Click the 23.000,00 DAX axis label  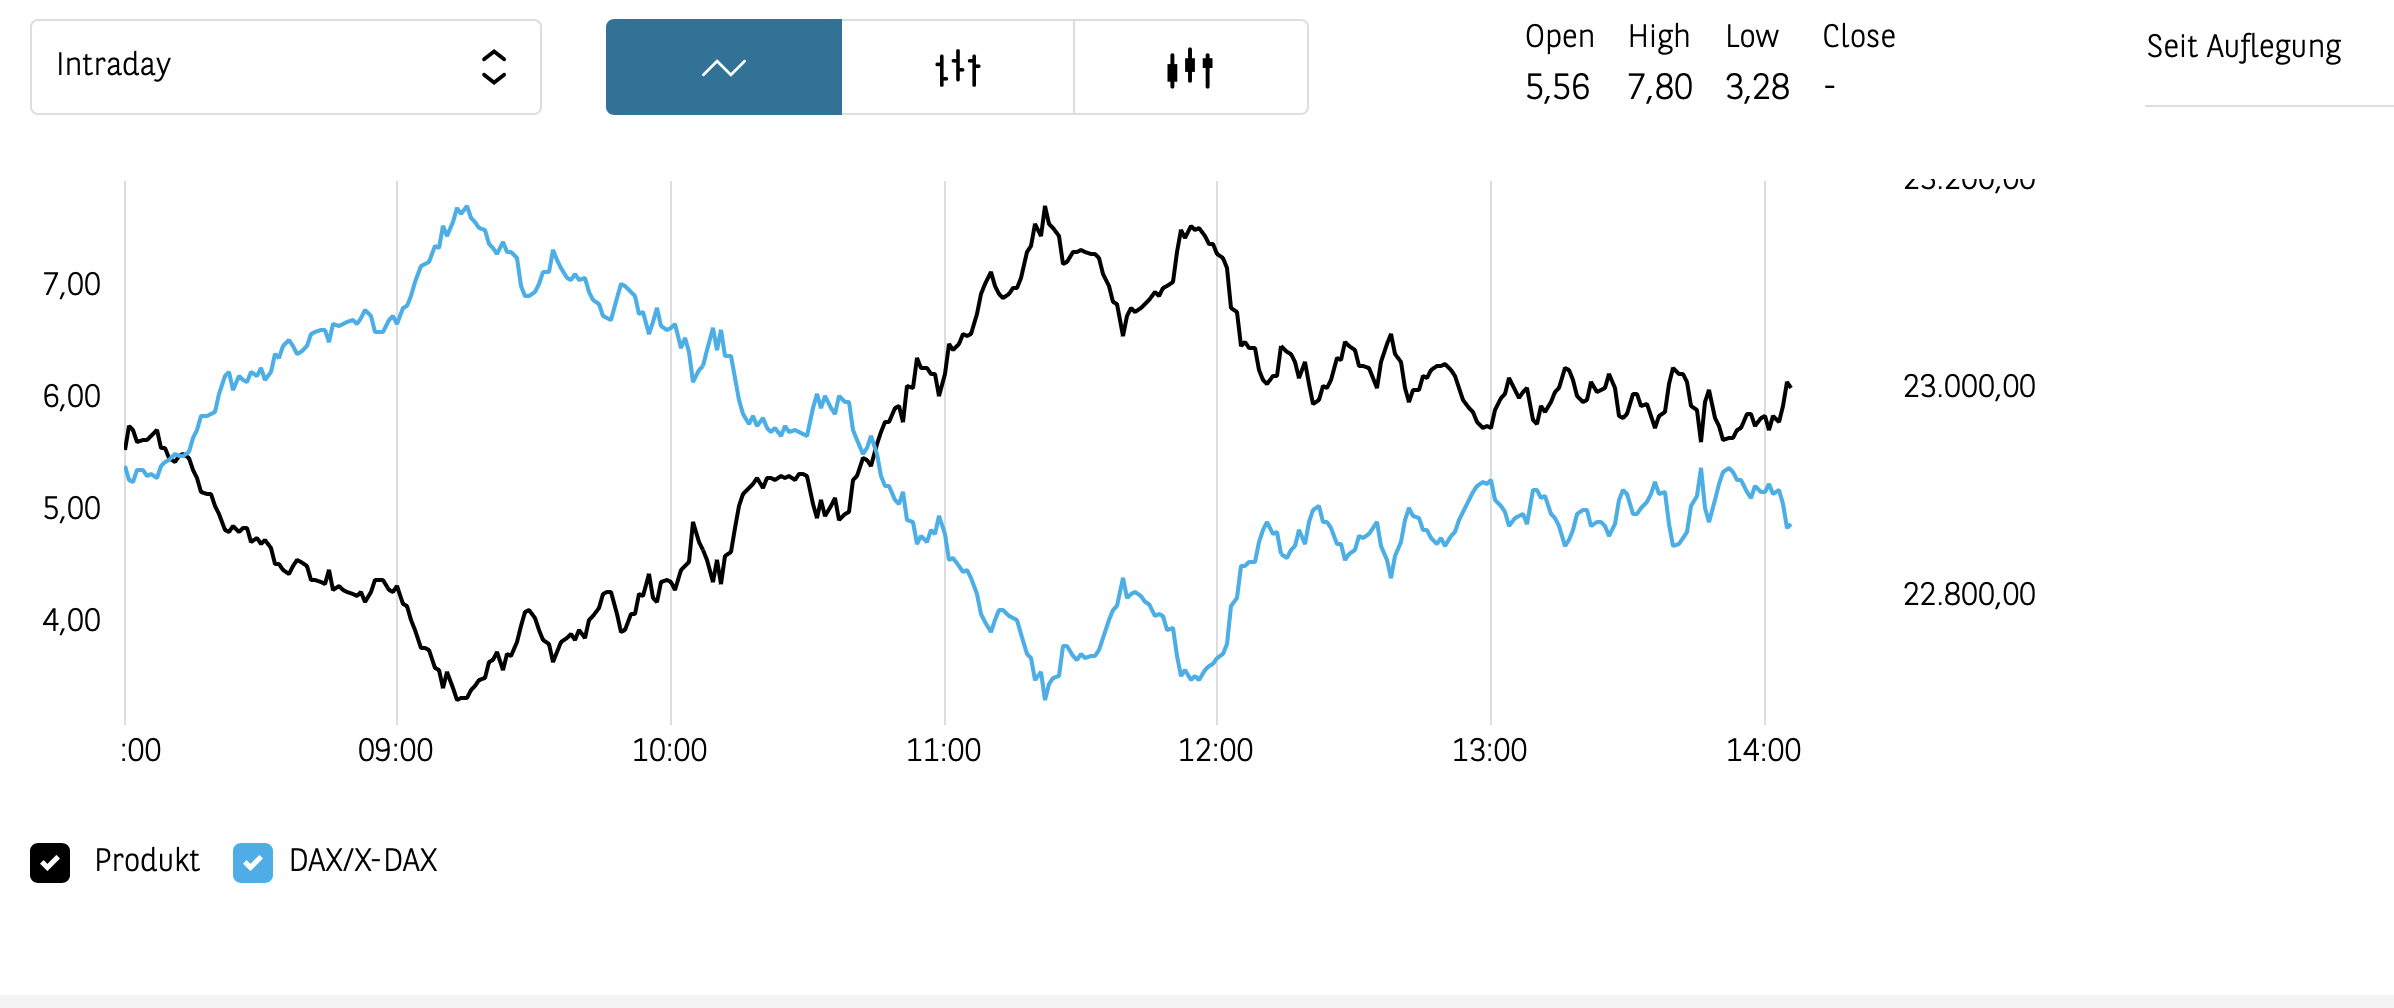click(1968, 386)
